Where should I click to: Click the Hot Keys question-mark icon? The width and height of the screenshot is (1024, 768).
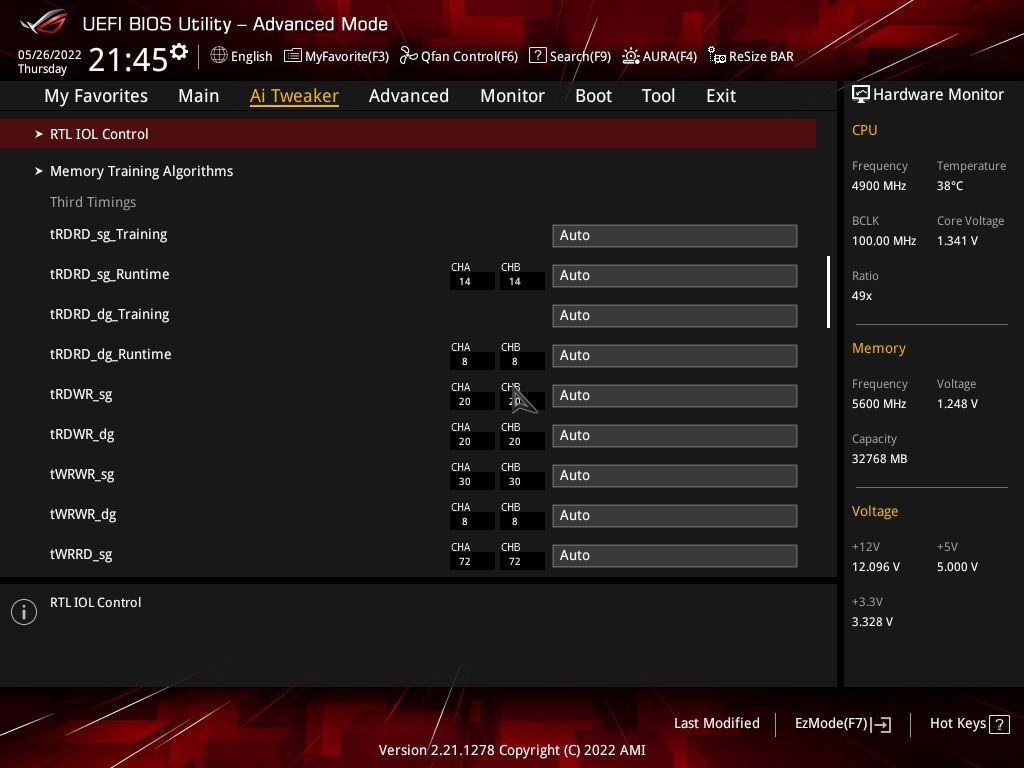[x=999, y=724]
